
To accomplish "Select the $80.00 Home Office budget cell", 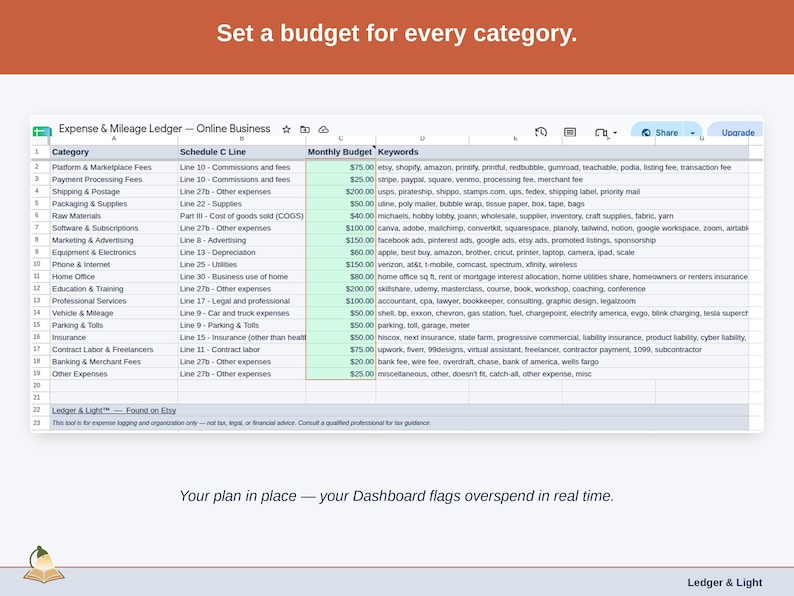I will coord(341,276).
